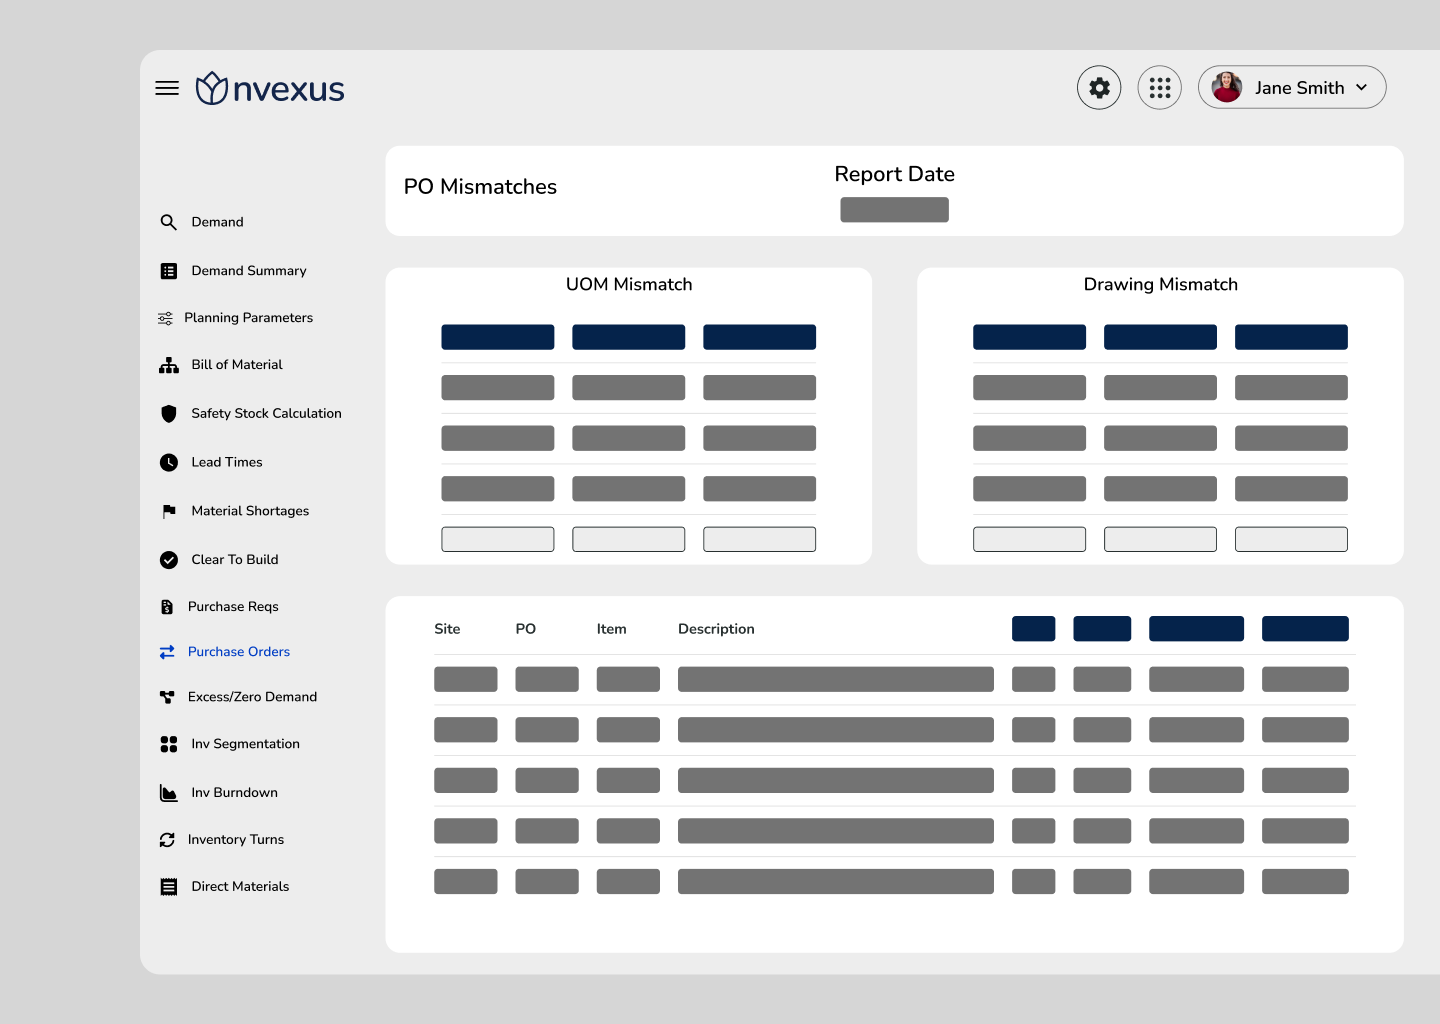Click the Safety Stock shield icon
The width and height of the screenshot is (1440, 1024).
coord(169,413)
